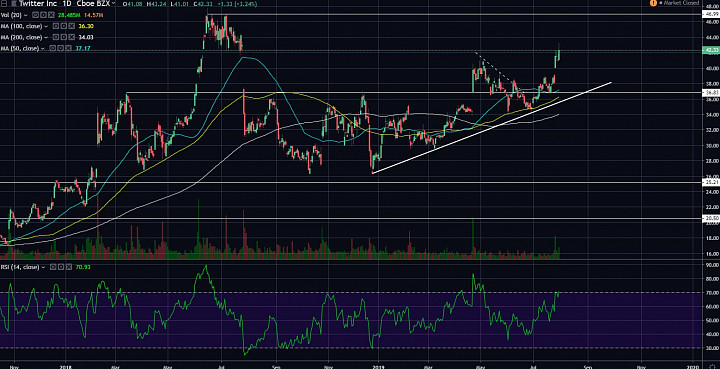Click the Market Closed status label

[x=679, y=3]
